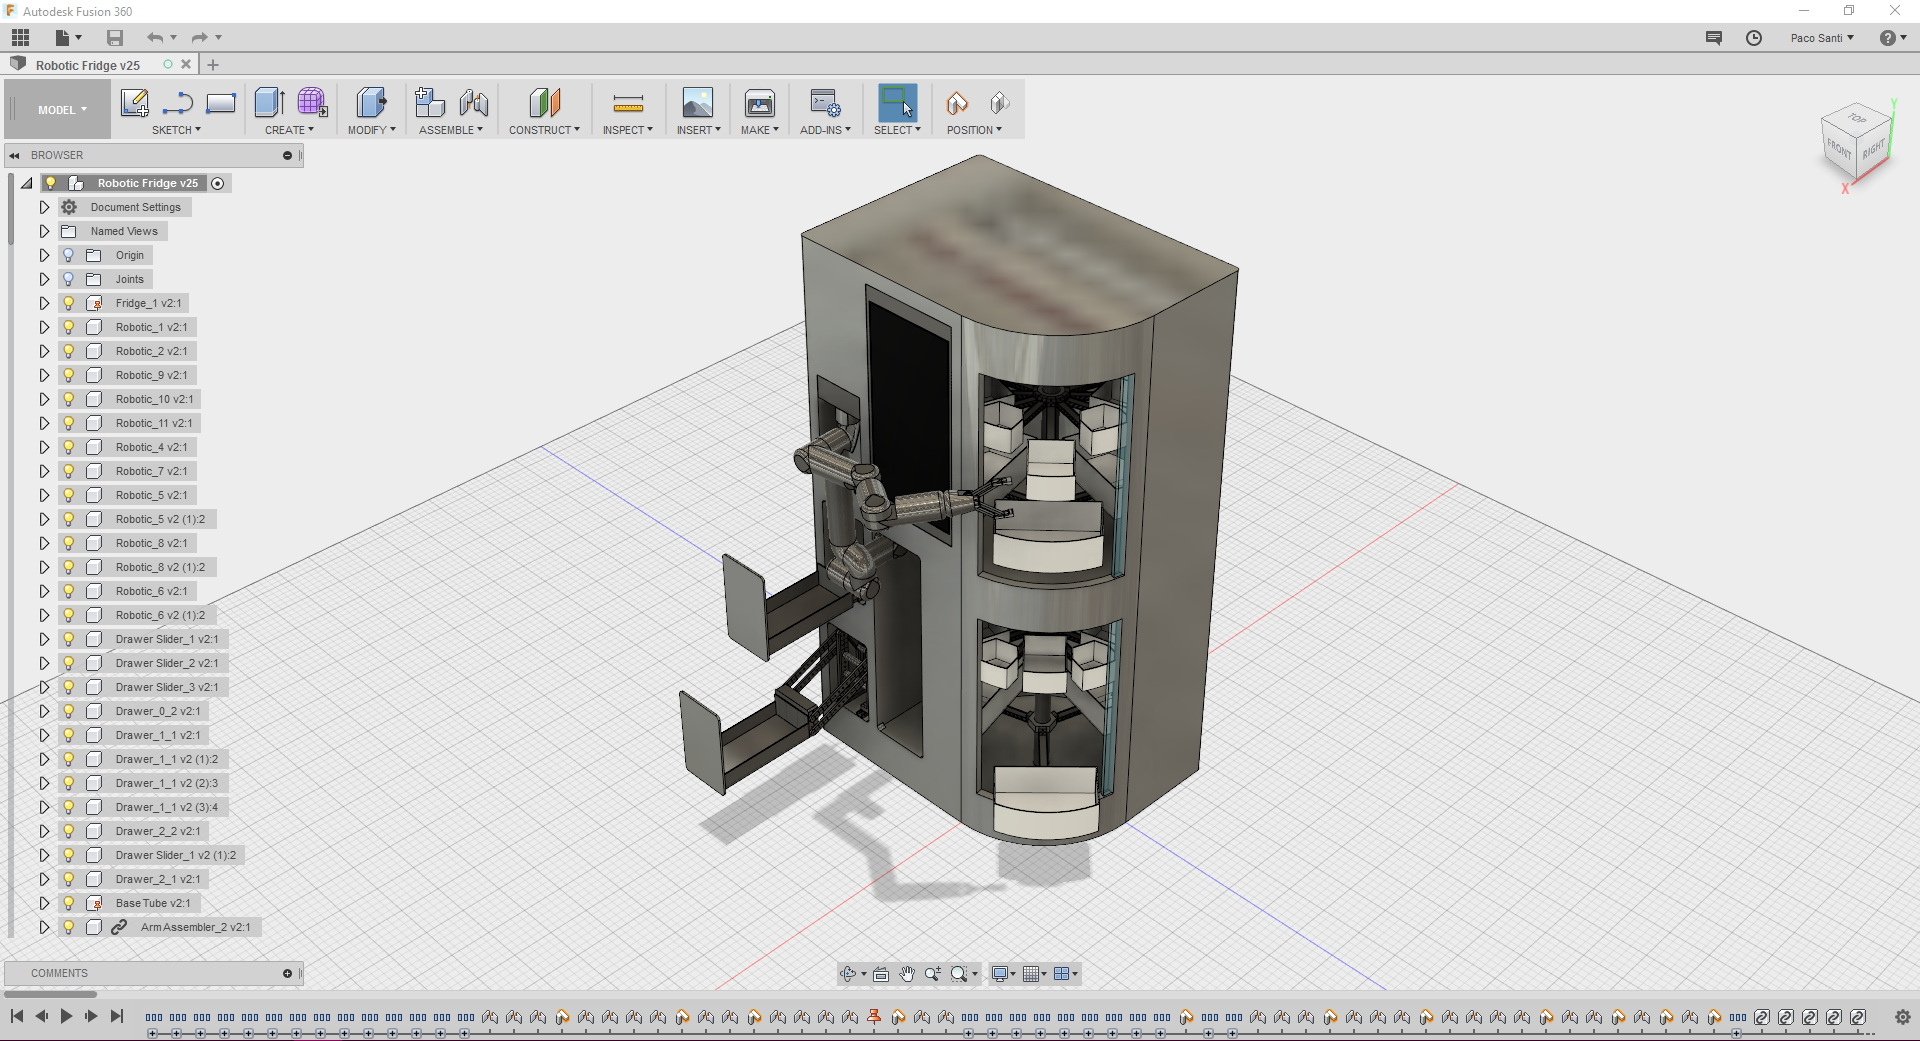Viewport: 1920px width, 1041px height.
Task: Toggle visibility lightbulb of Origin folder
Action: pyautogui.click(x=69, y=255)
